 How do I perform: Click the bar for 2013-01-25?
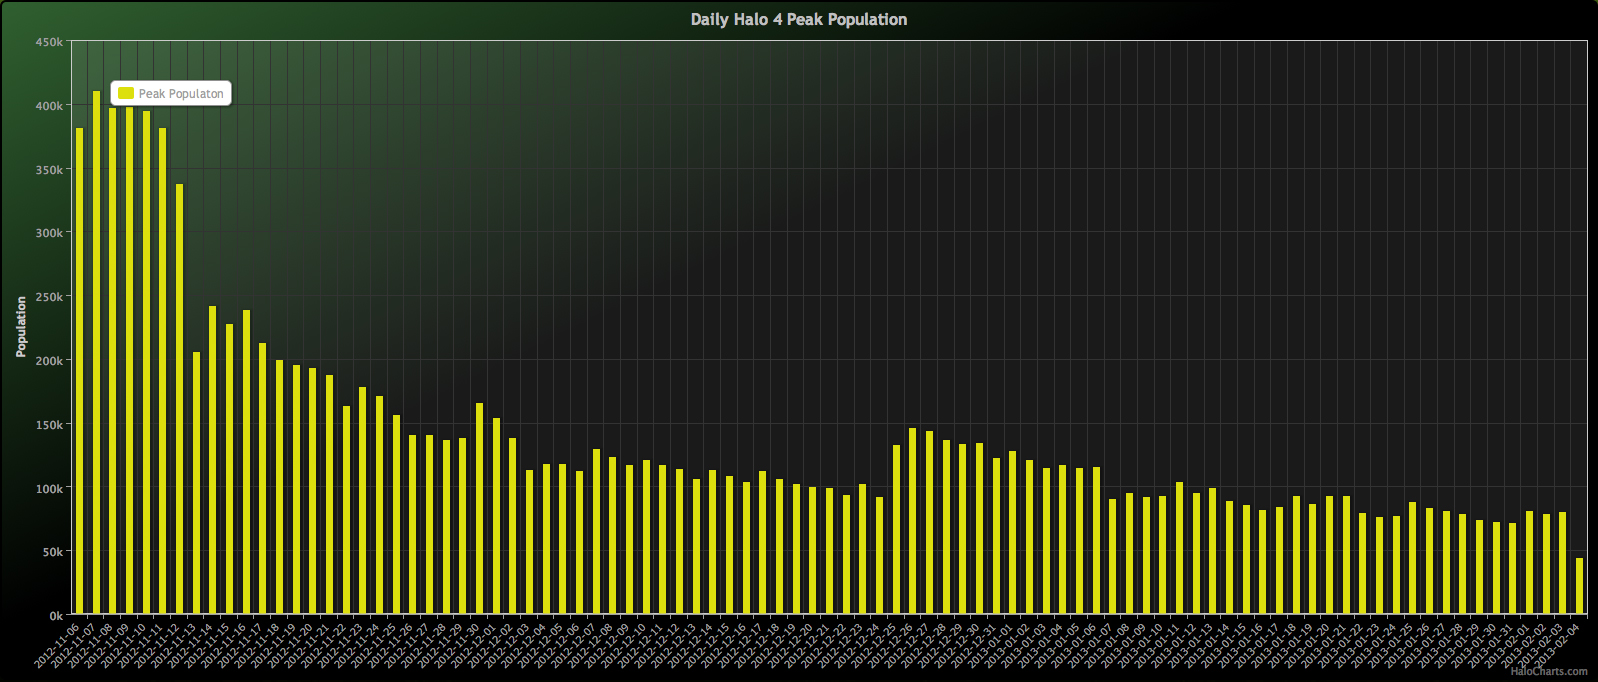(x=1413, y=558)
